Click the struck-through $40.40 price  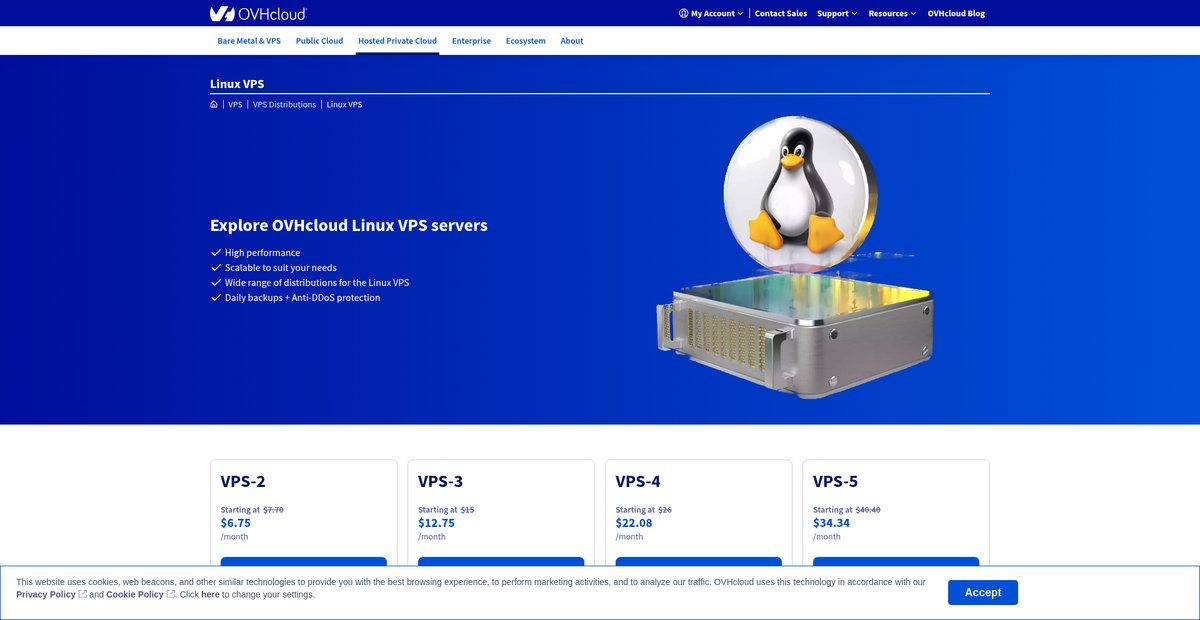868,509
